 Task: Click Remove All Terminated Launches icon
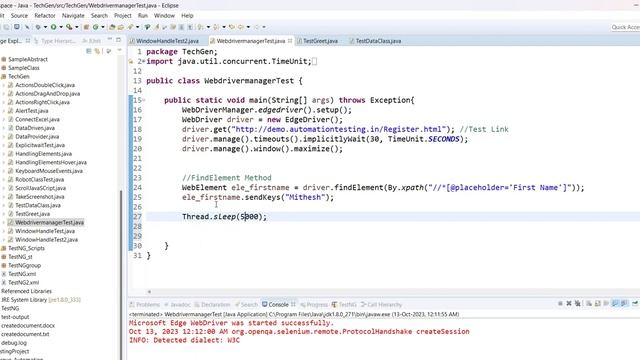(578, 304)
